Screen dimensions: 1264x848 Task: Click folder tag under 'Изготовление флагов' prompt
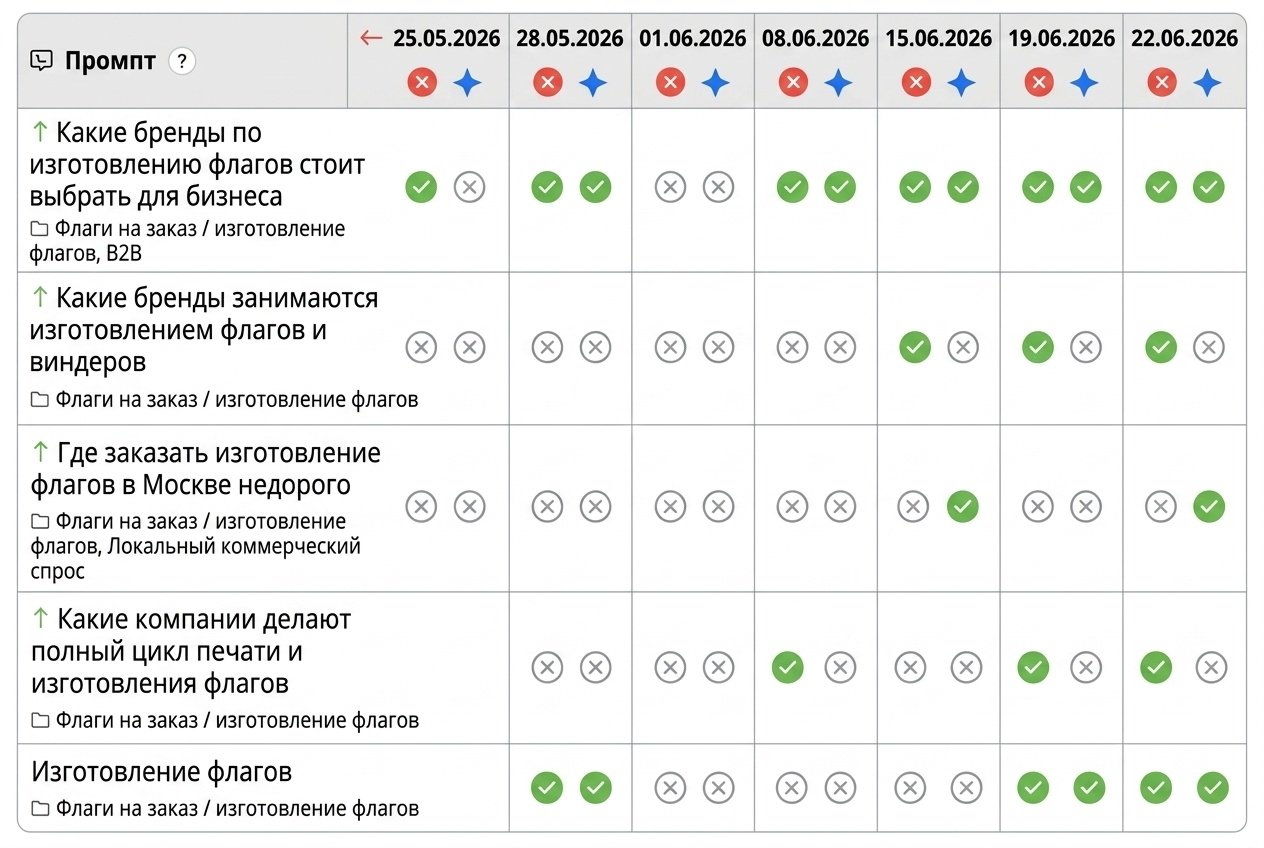pyautogui.click(x=225, y=808)
